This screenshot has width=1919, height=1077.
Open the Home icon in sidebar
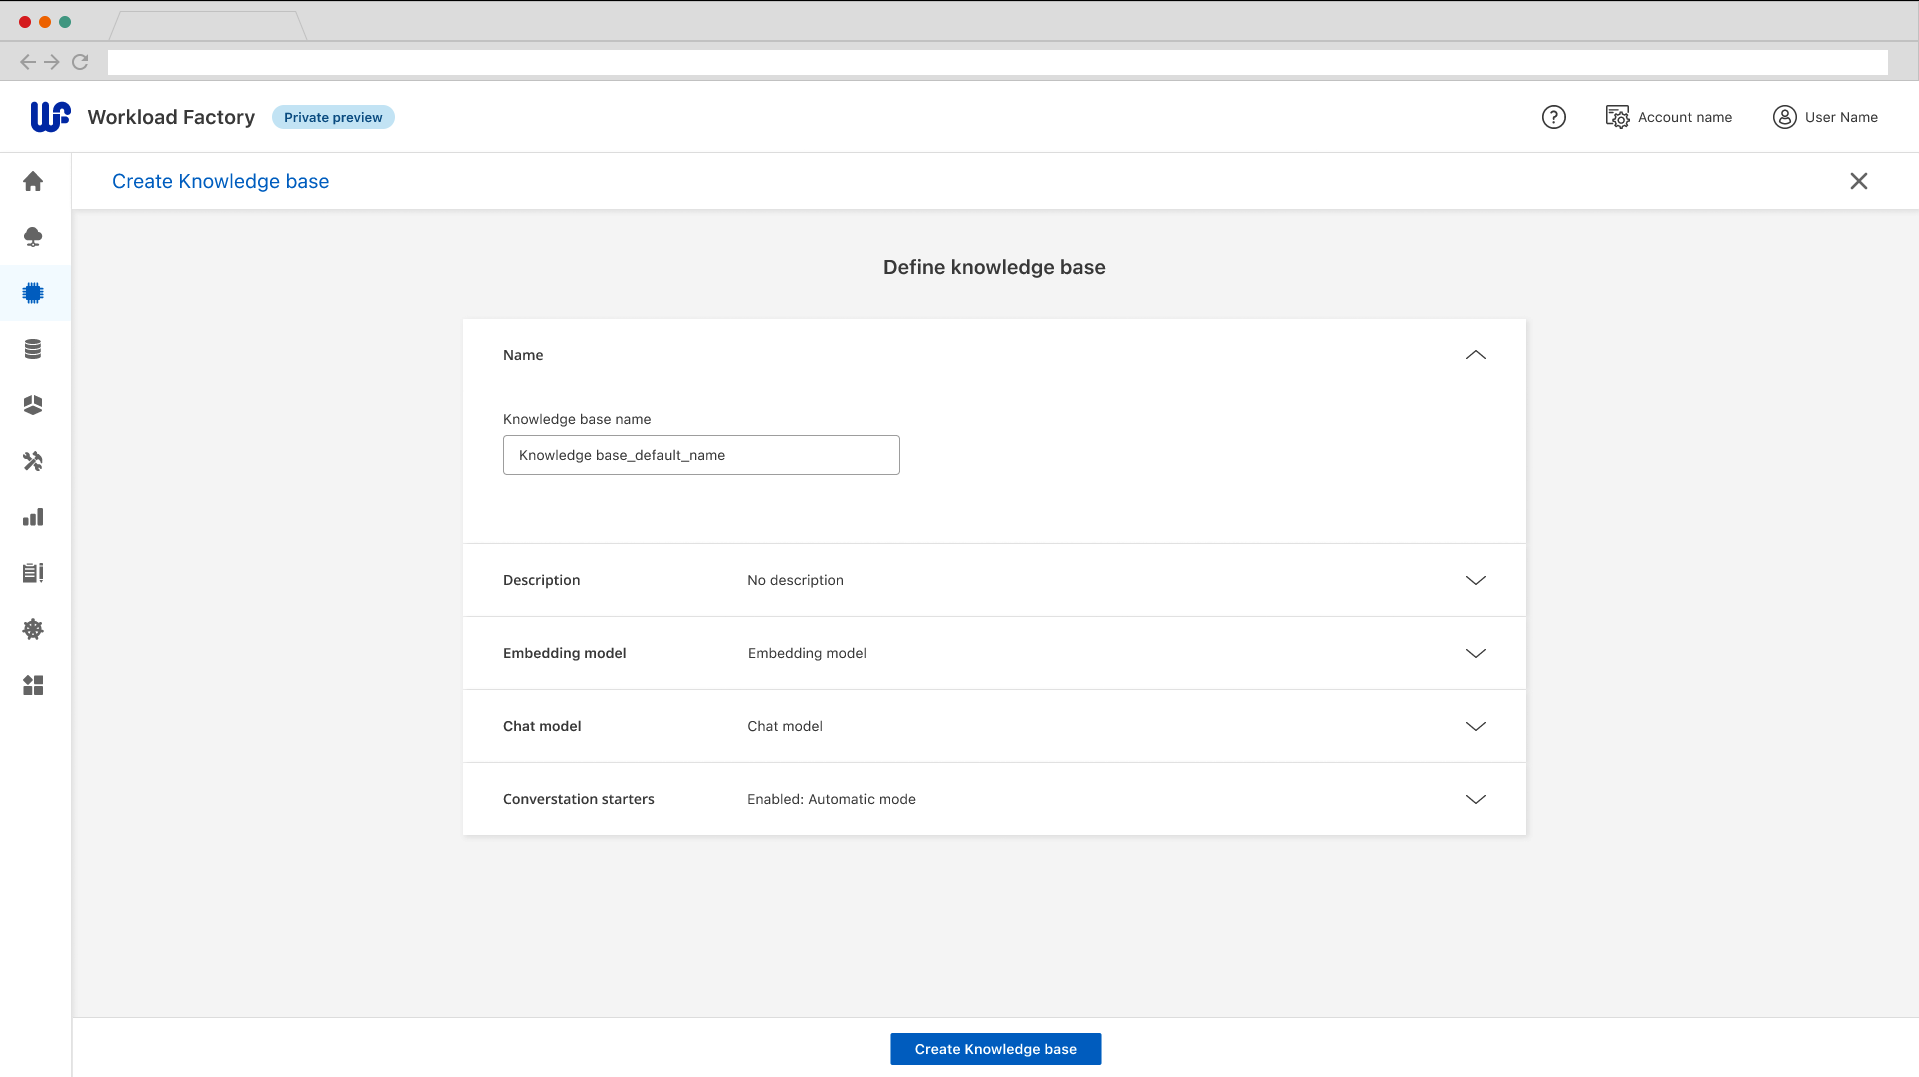pyautogui.click(x=33, y=181)
